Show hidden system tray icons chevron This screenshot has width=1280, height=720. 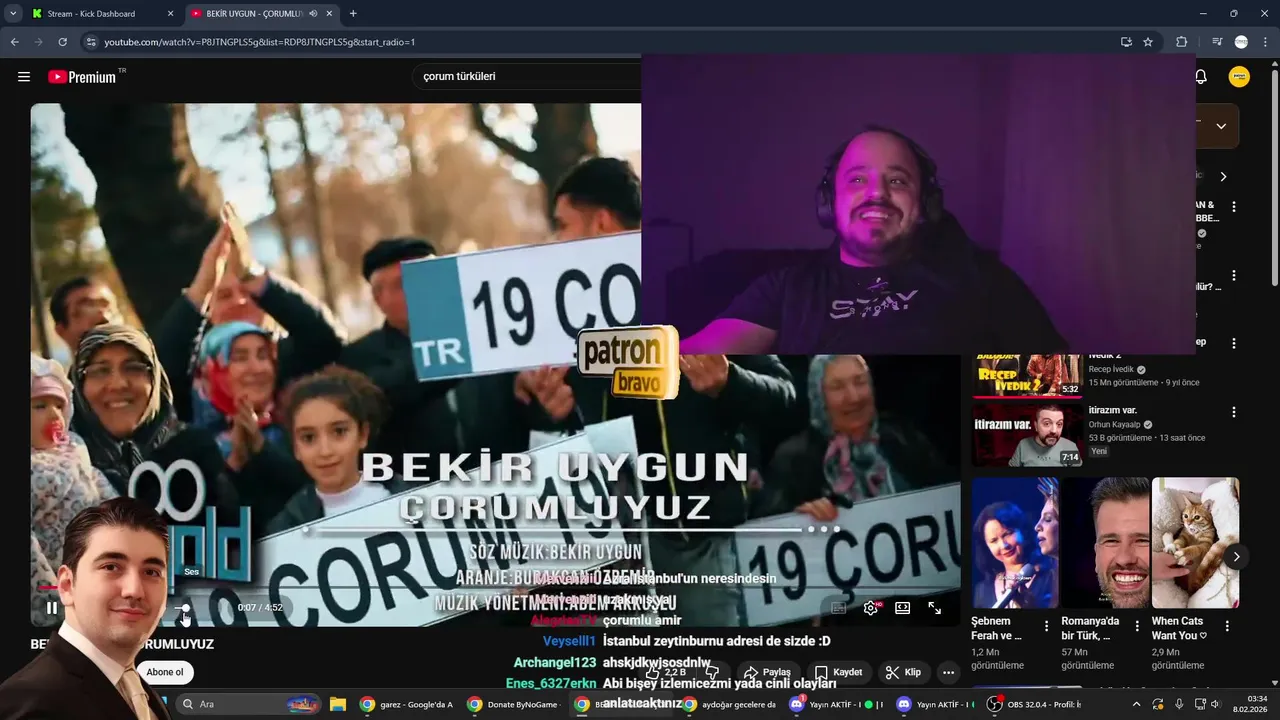click(x=1136, y=704)
